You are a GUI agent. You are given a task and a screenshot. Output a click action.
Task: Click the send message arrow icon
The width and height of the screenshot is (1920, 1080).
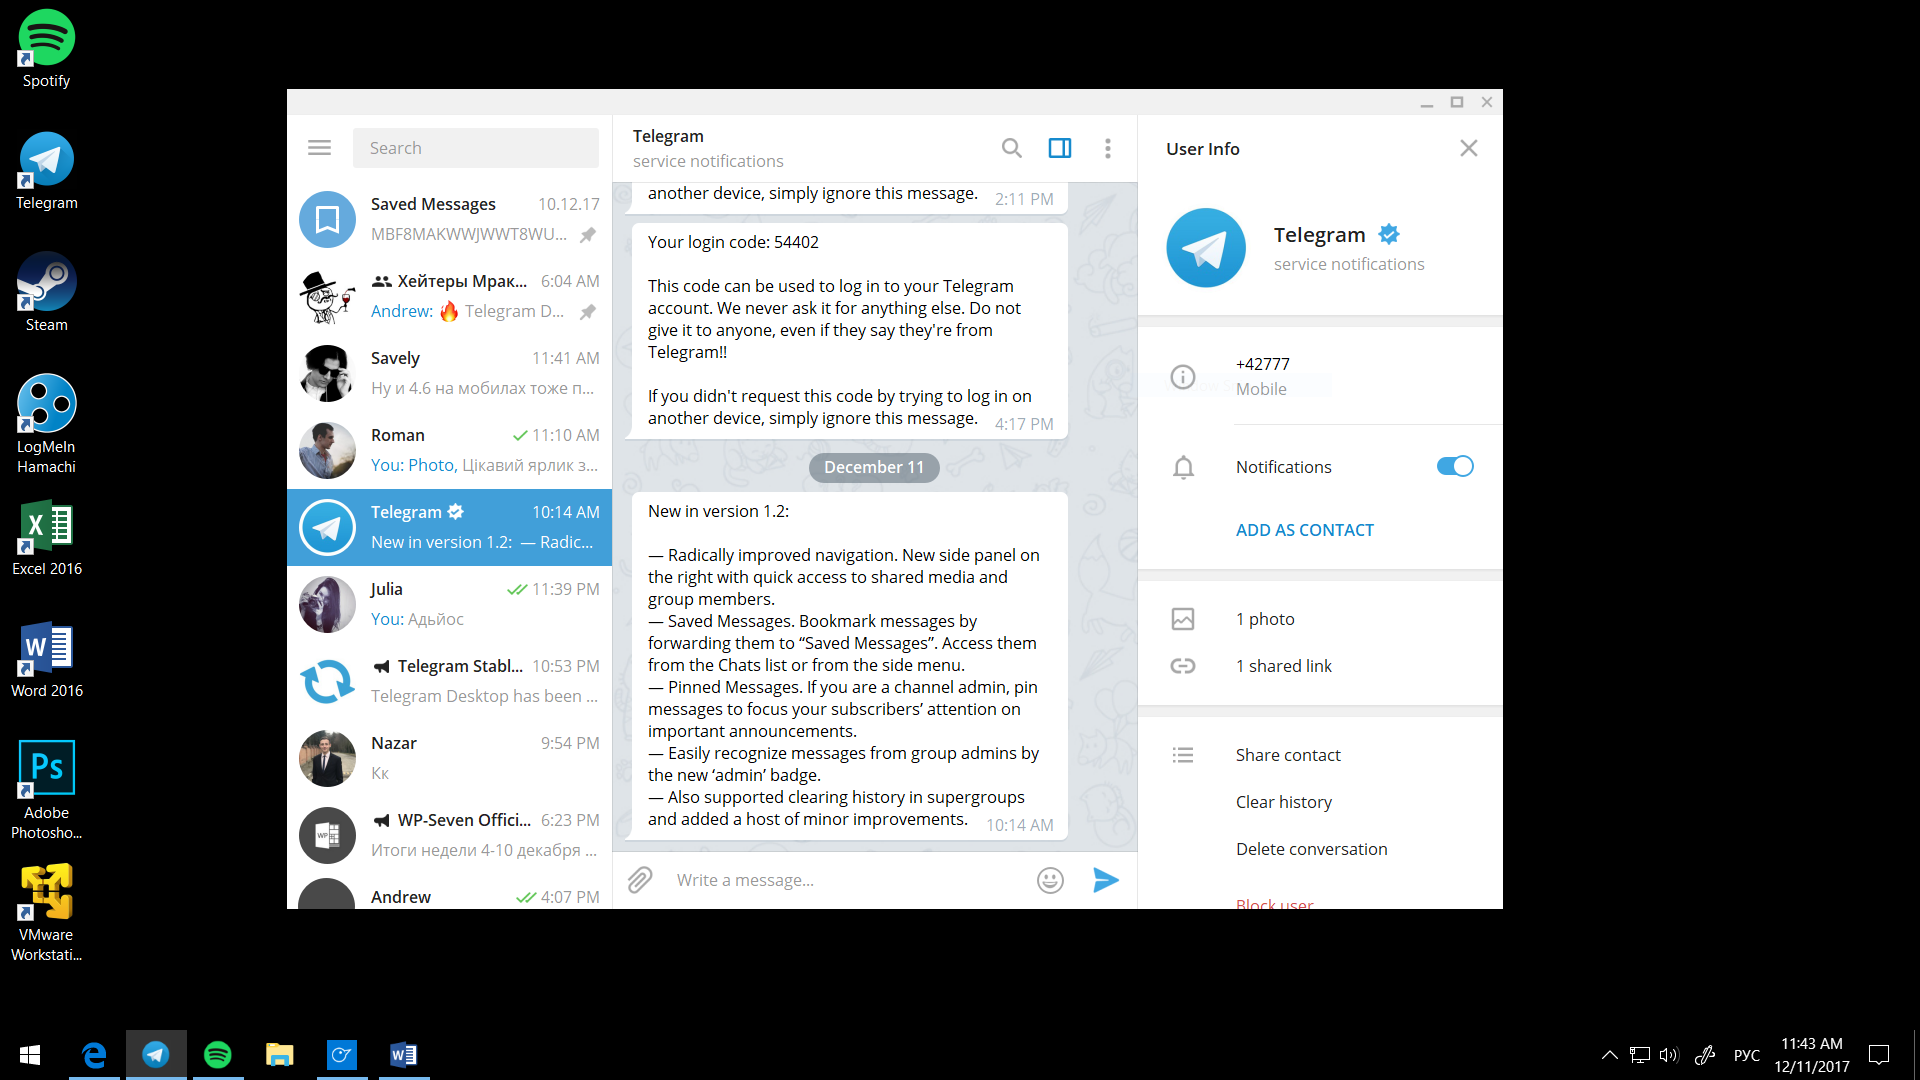tap(1106, 880)
